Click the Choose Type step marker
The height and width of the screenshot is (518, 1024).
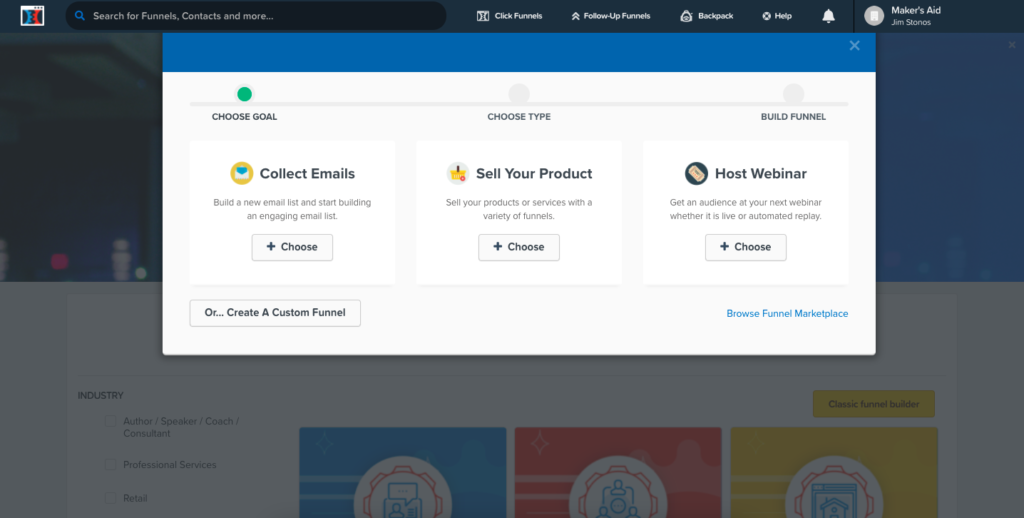pos(519,95)
